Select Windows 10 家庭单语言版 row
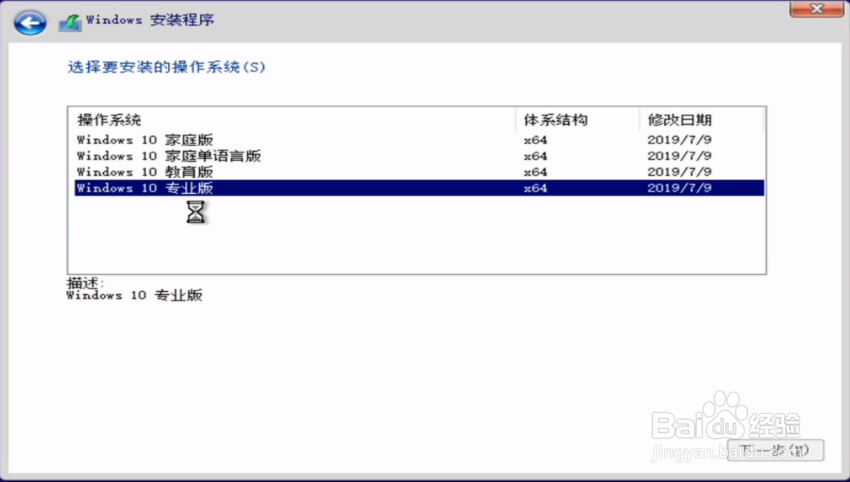Image resolution: width=850 pixels, height=482 pixels. click(419, 156)
